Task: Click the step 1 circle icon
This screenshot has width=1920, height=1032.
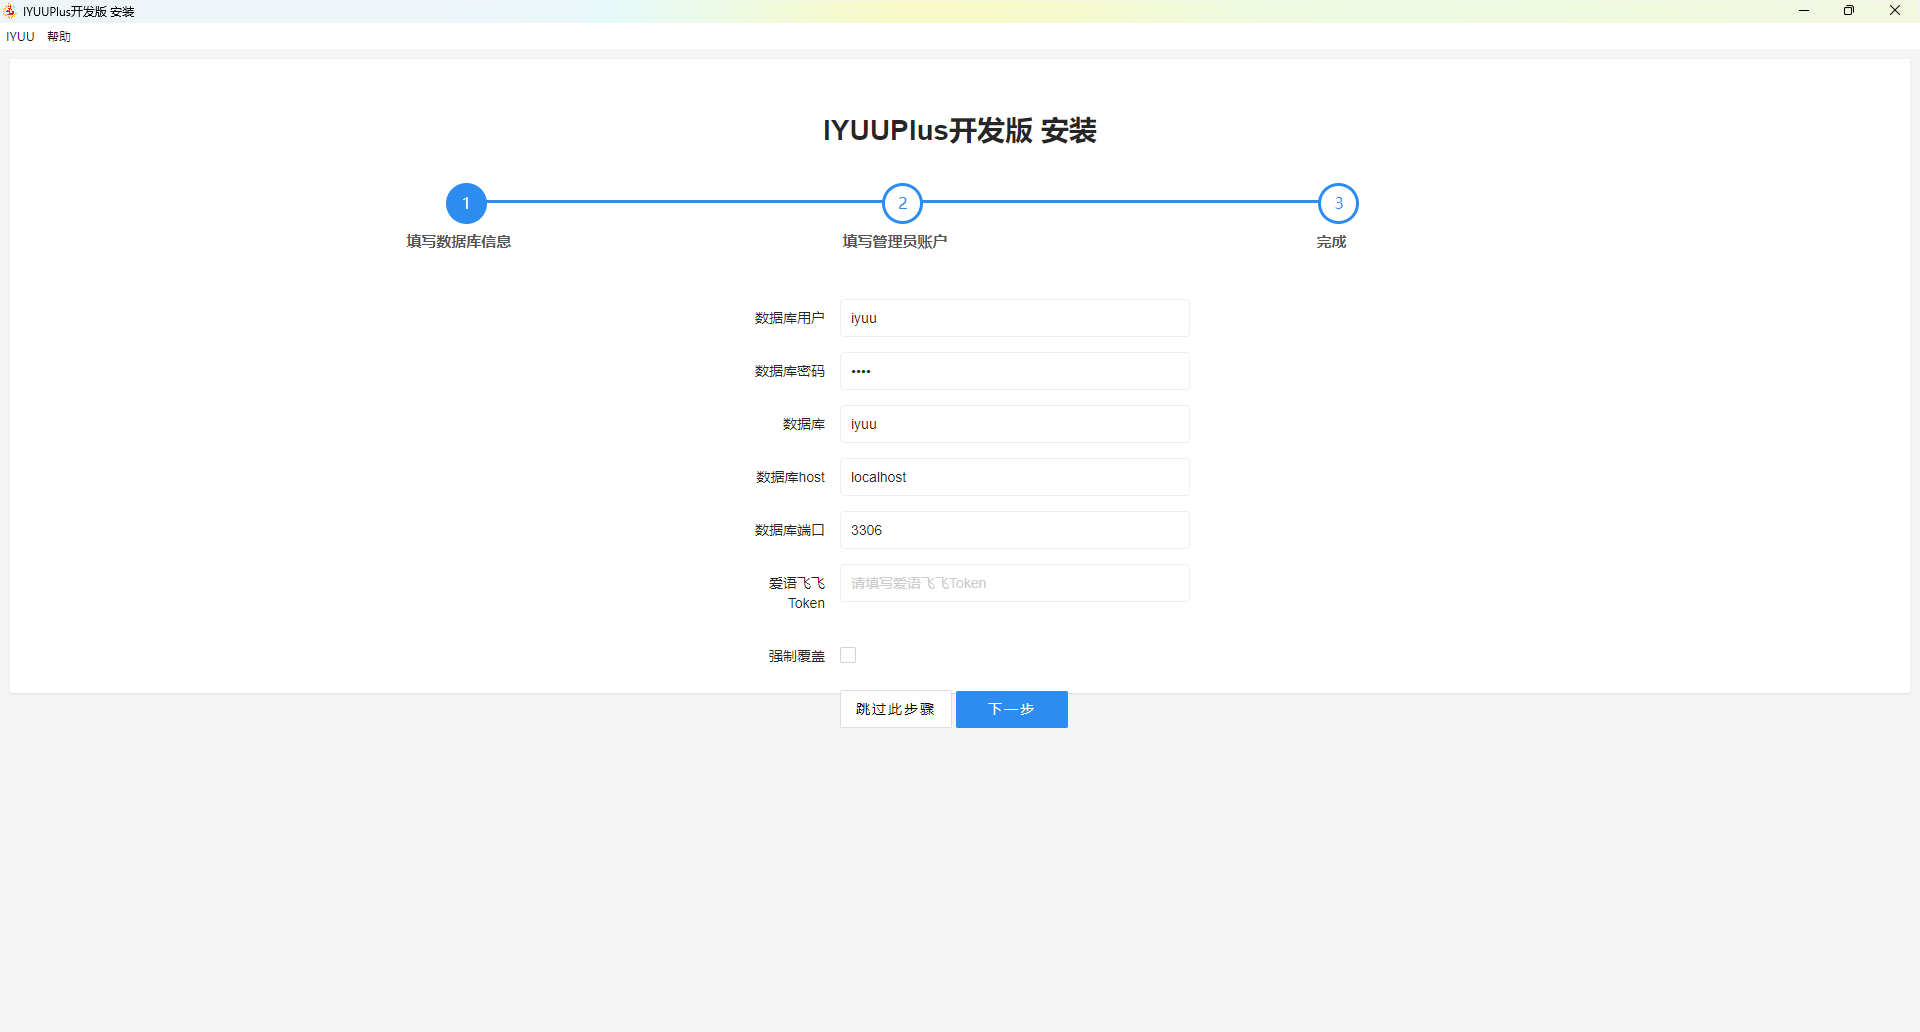Action: [x=466, y=203]
